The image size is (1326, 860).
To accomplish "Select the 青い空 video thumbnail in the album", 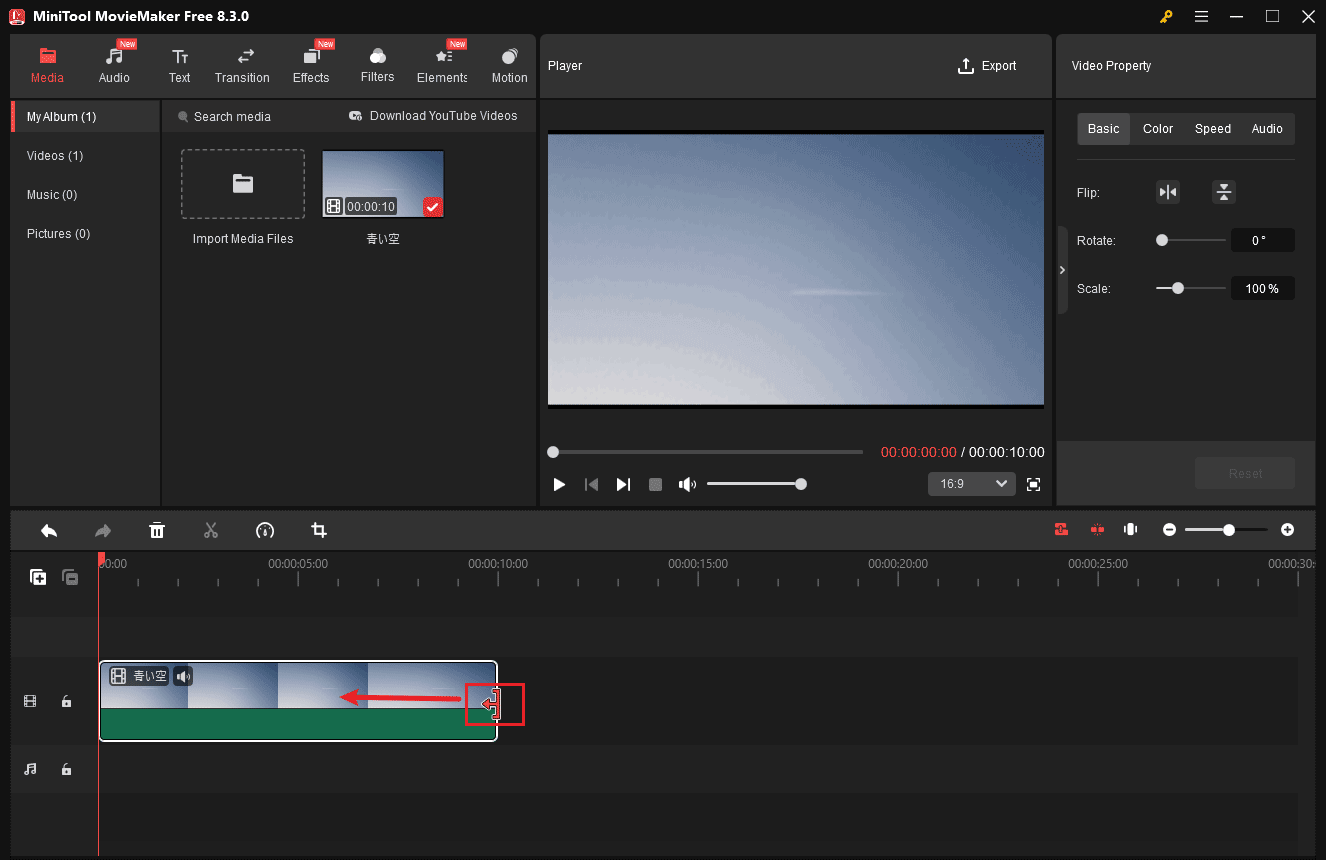I will pos(383,184).
